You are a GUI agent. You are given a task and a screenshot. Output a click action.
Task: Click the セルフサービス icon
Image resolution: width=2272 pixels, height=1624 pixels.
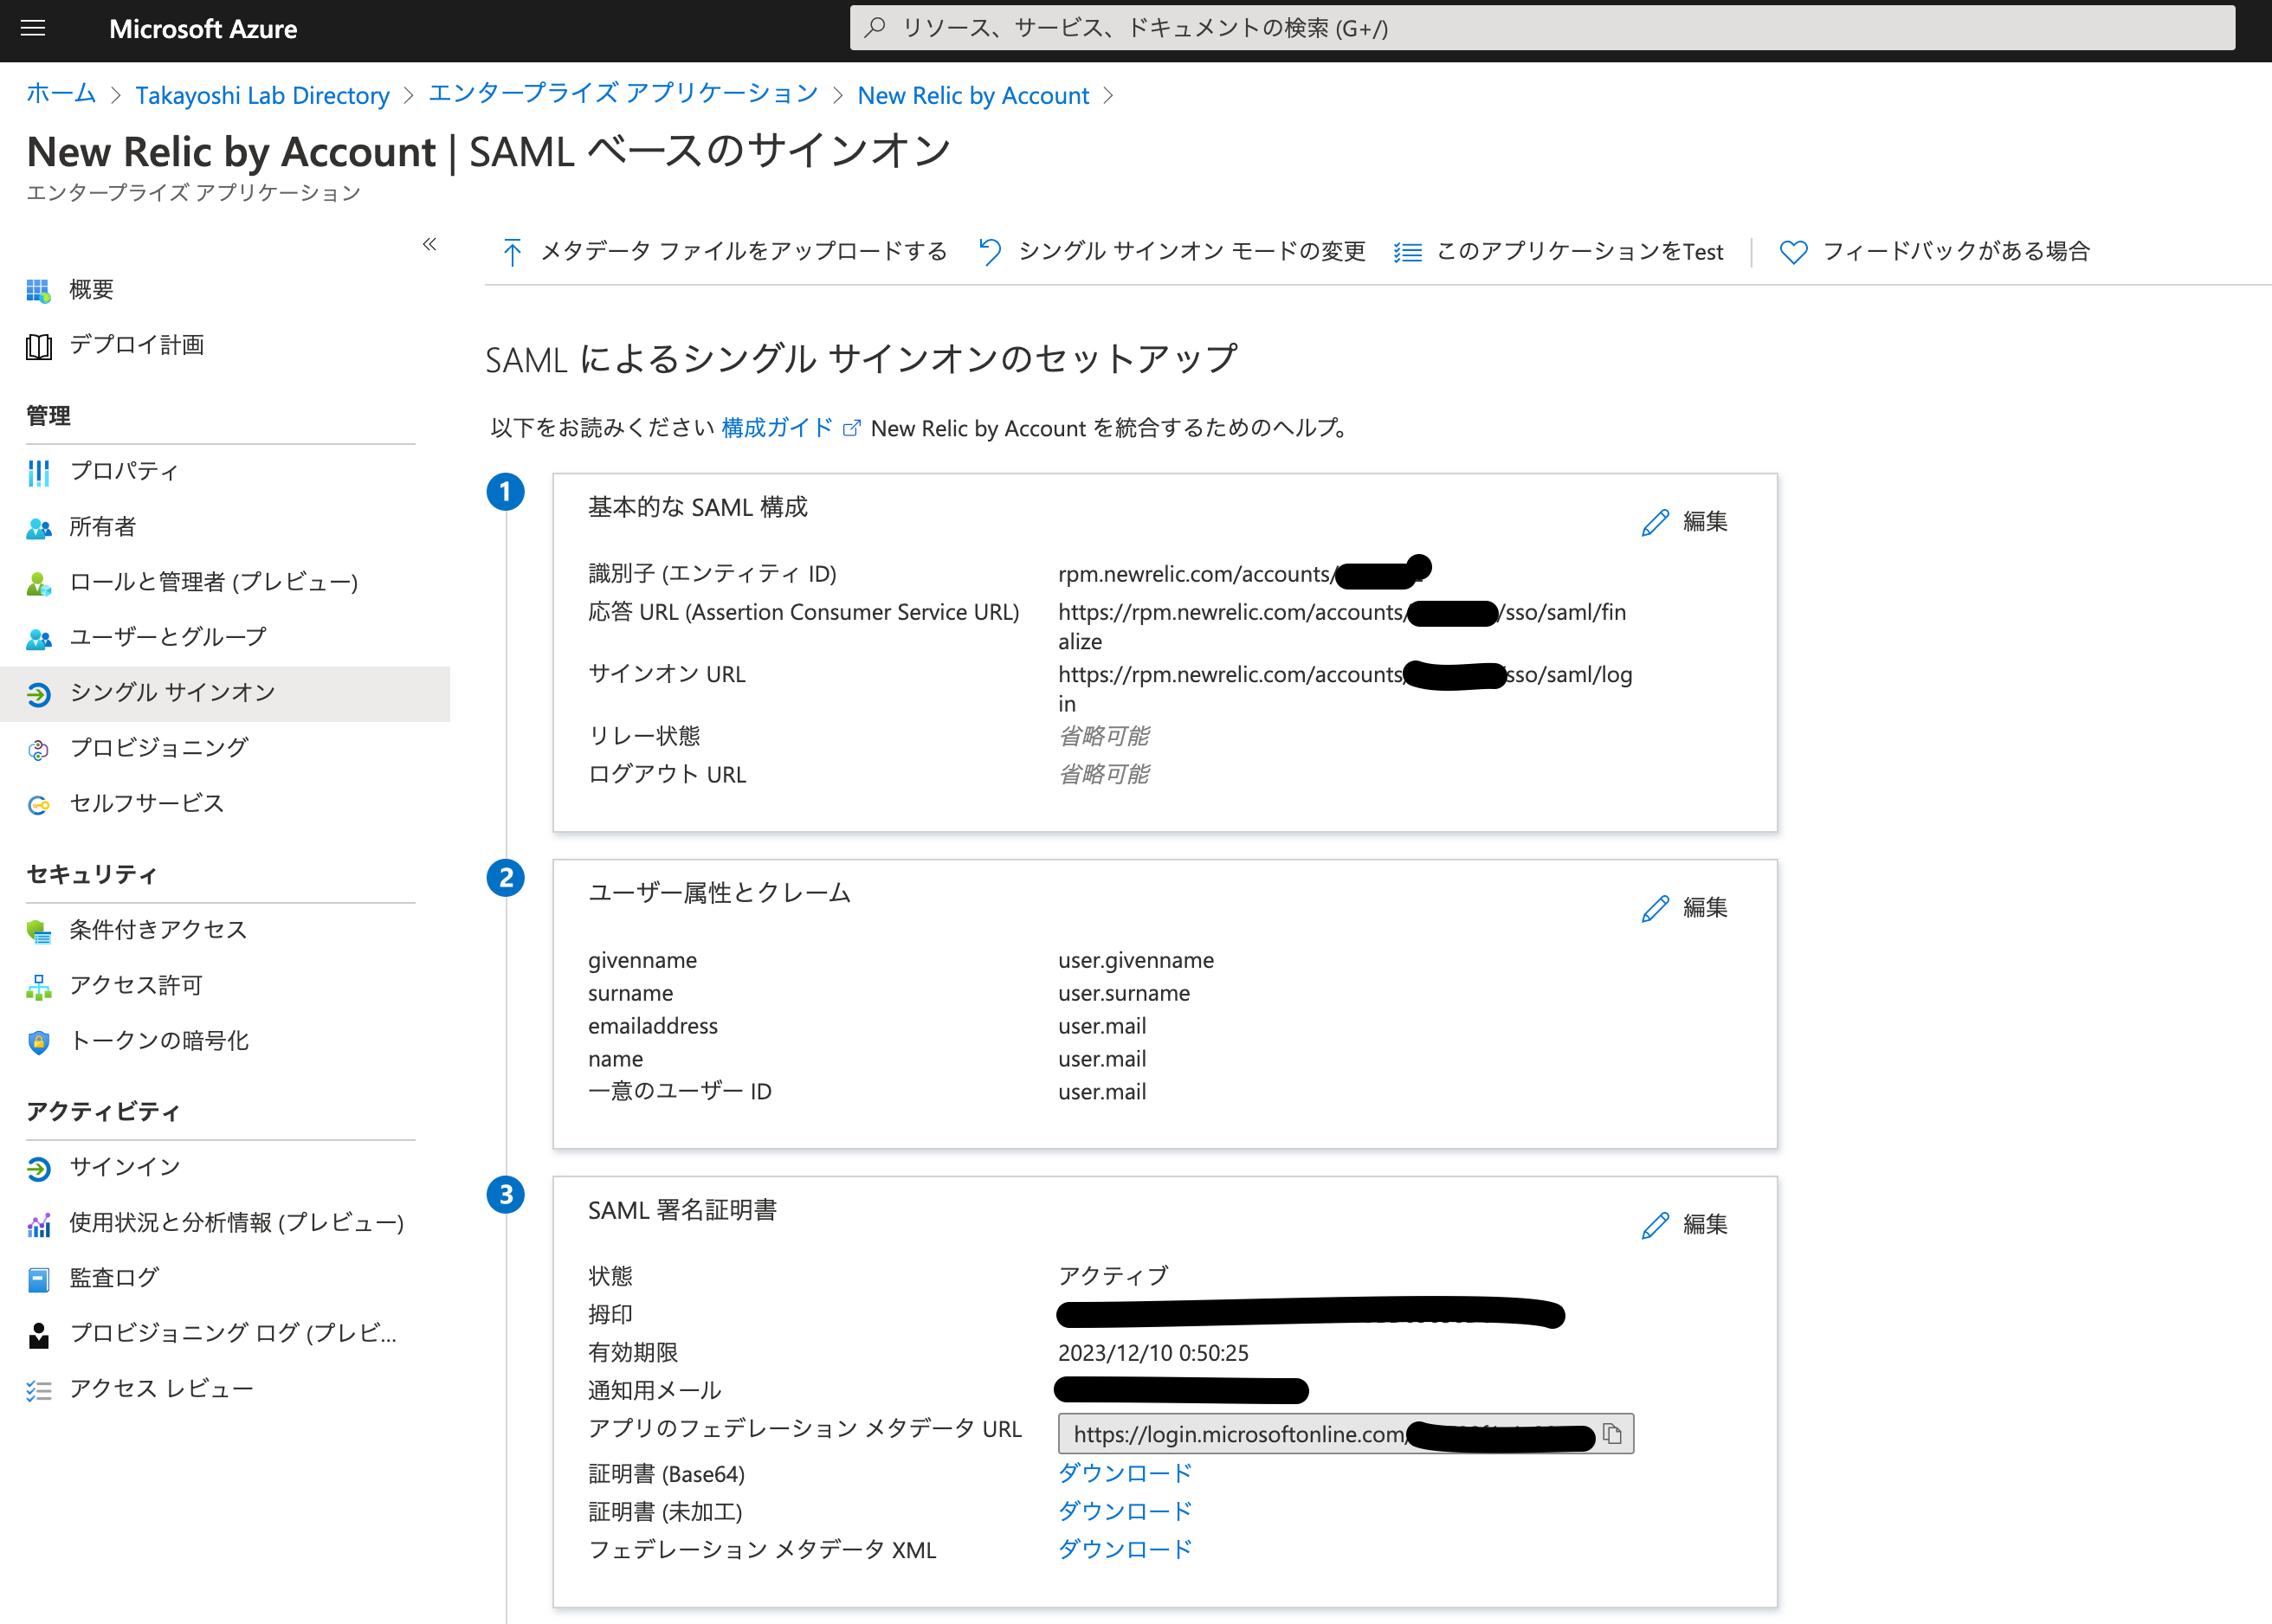[38, 804]
